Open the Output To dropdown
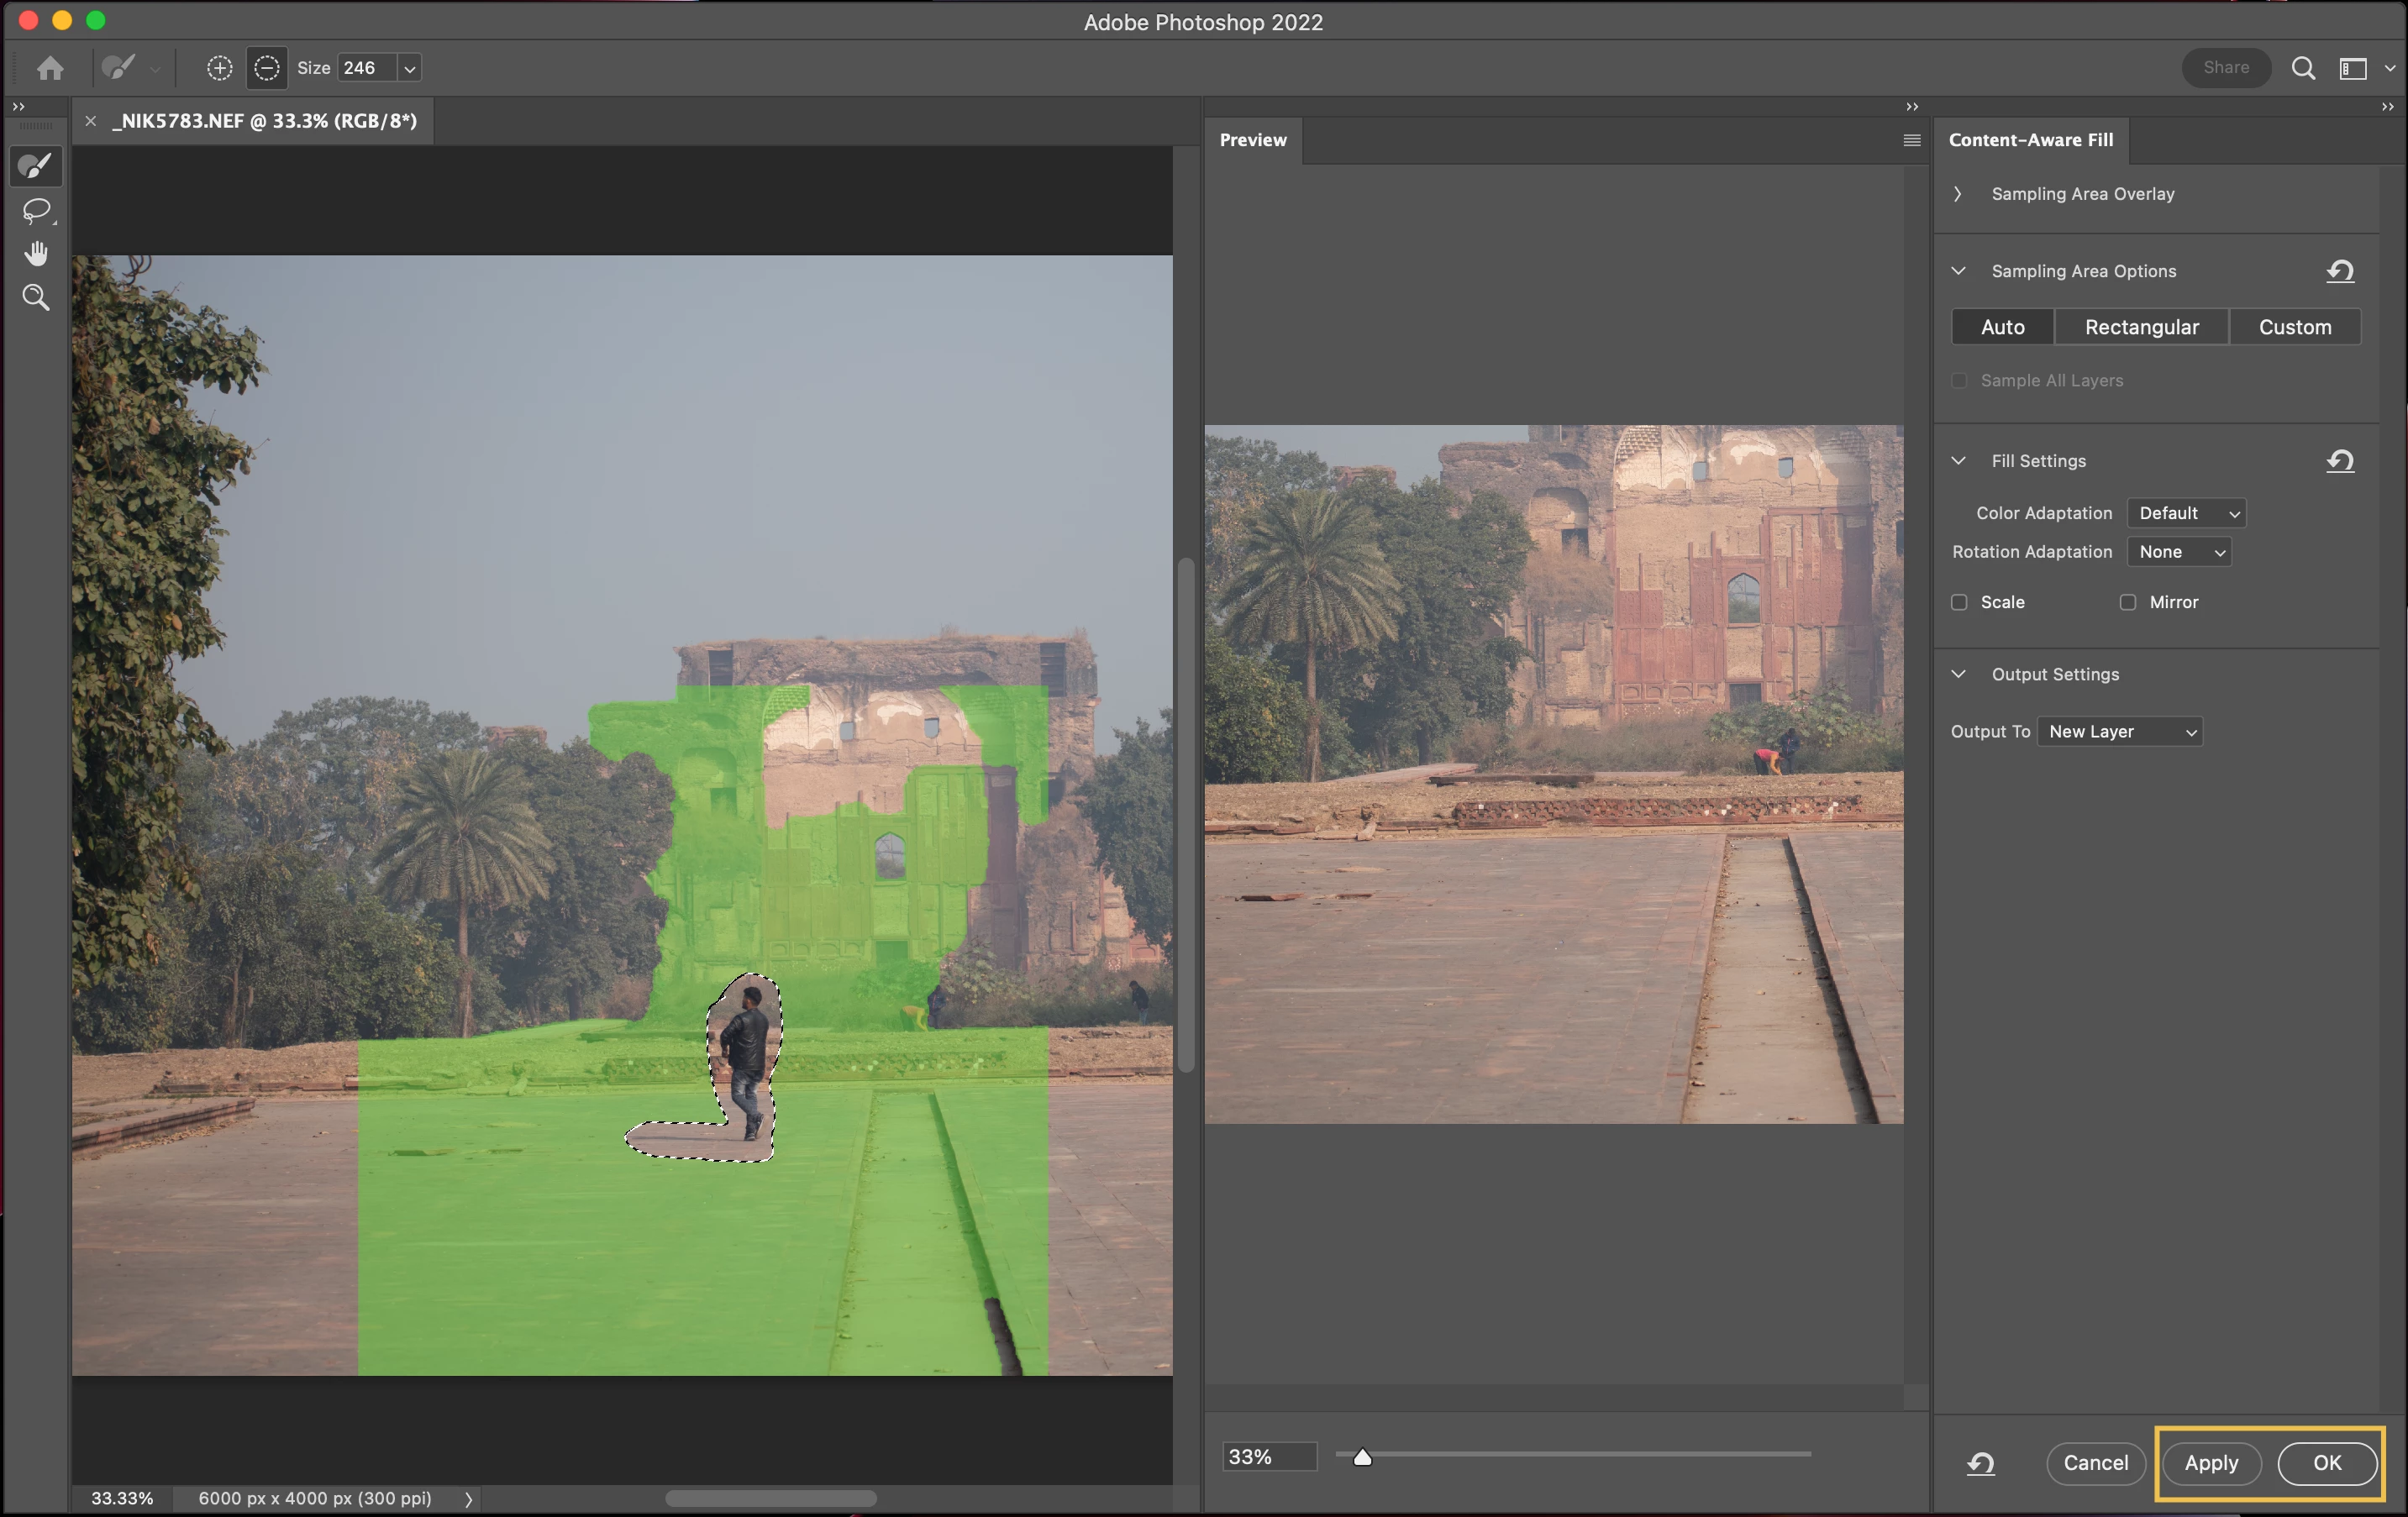 tap(2120, 732)
